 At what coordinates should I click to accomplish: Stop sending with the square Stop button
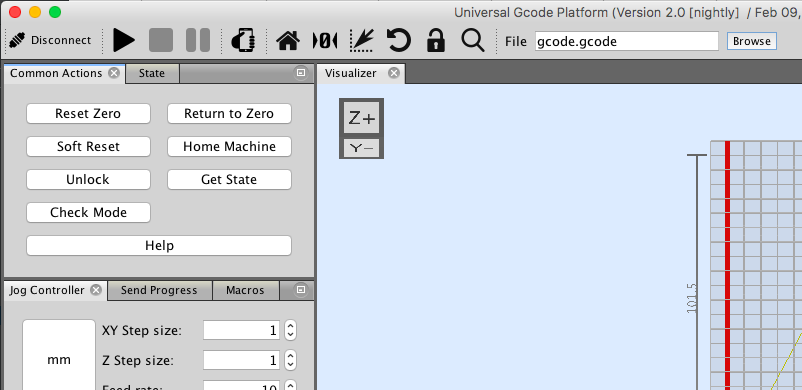(161, 40)
